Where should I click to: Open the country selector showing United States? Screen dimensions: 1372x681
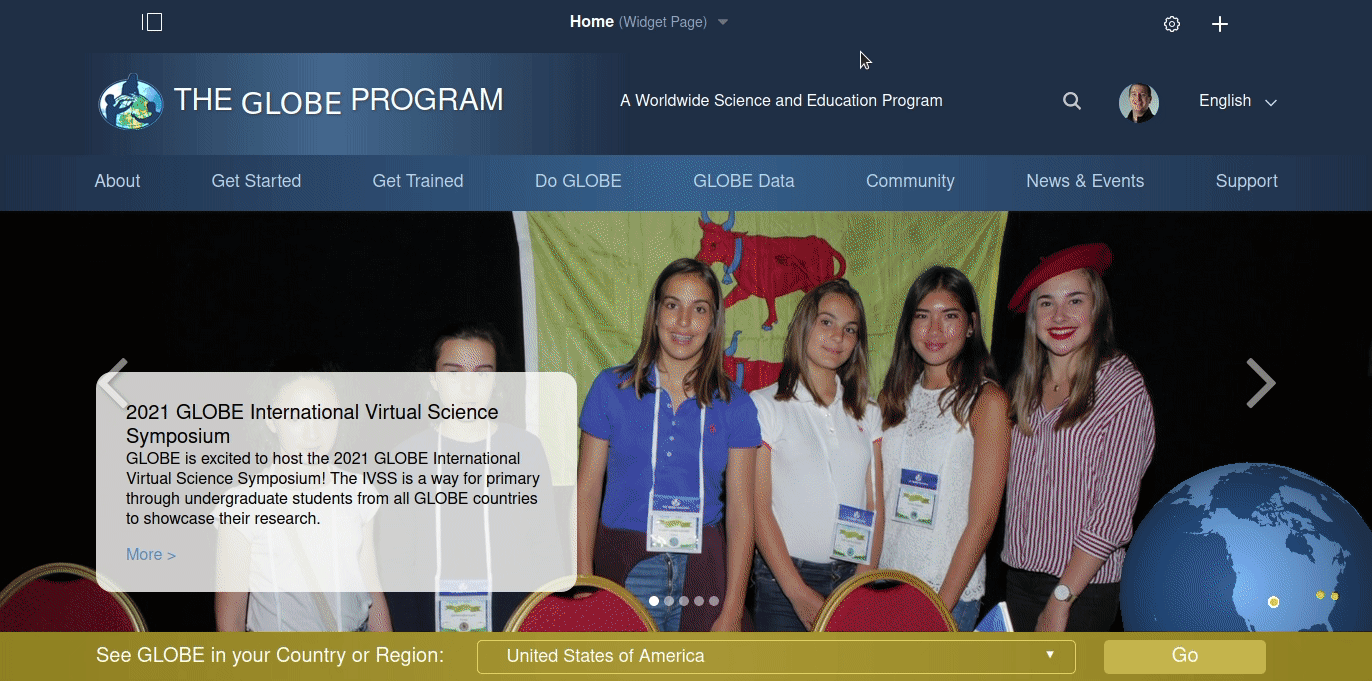pos(776,656)
